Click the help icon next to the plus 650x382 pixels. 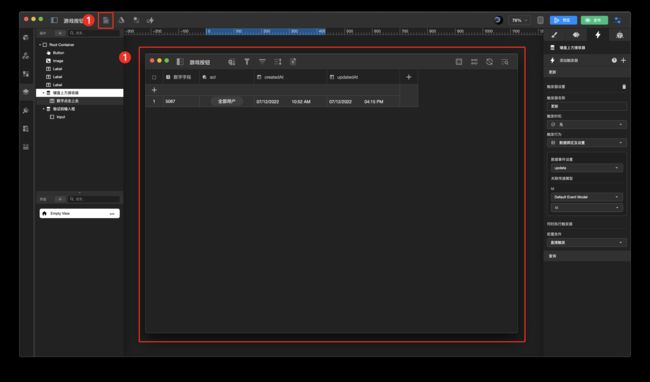614,60
